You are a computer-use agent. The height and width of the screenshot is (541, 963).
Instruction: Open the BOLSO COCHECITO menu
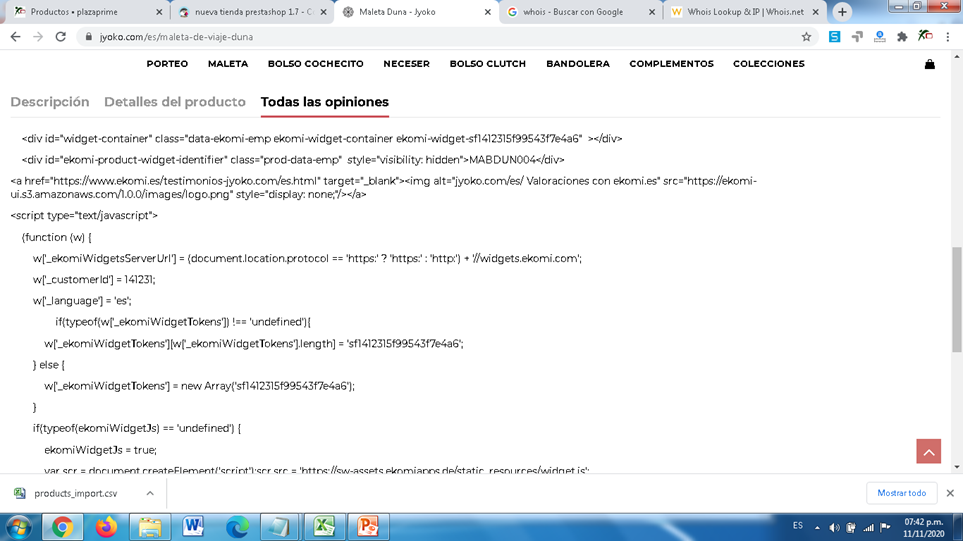316,64
